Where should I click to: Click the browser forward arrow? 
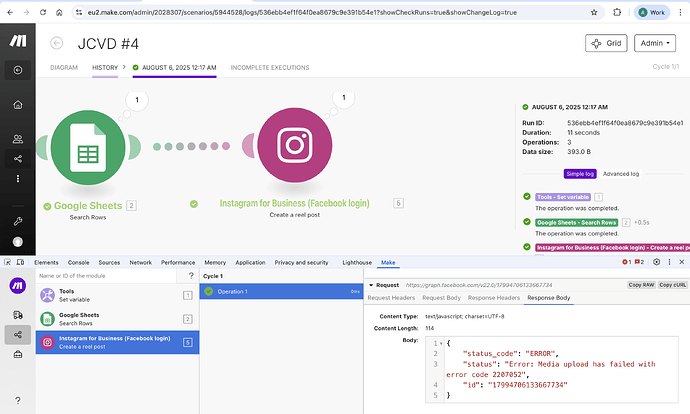tap(26, 12)
